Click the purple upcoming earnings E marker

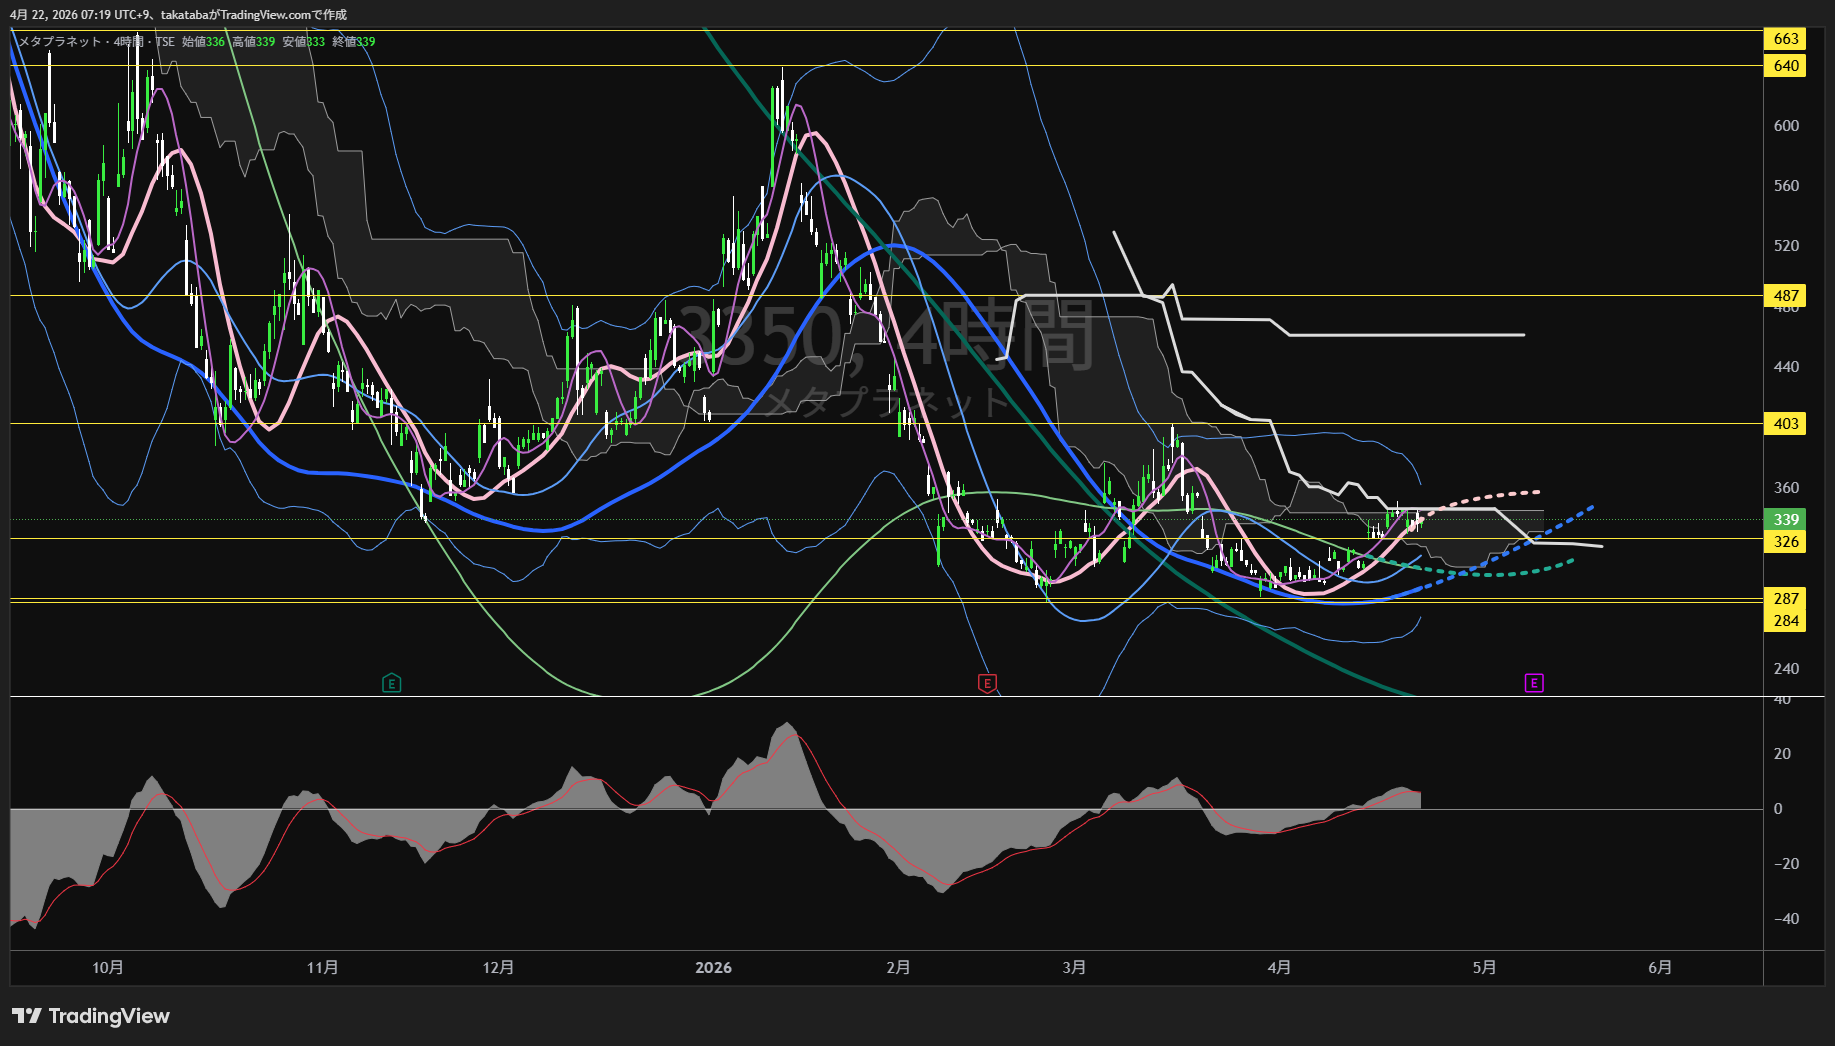click(x=1534, y=683)
